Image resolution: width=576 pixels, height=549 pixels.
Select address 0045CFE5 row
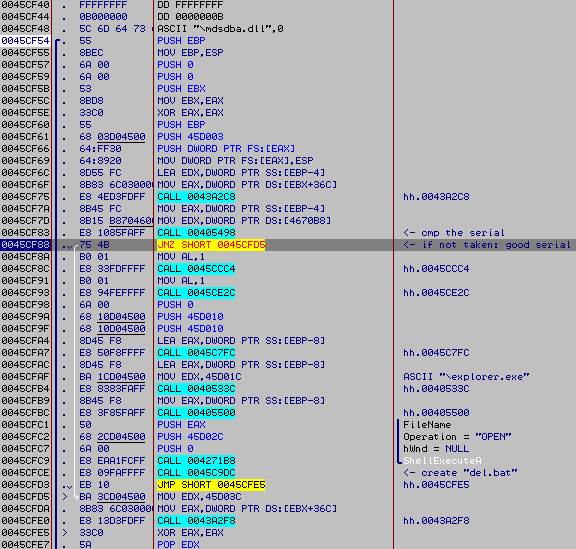25,533
